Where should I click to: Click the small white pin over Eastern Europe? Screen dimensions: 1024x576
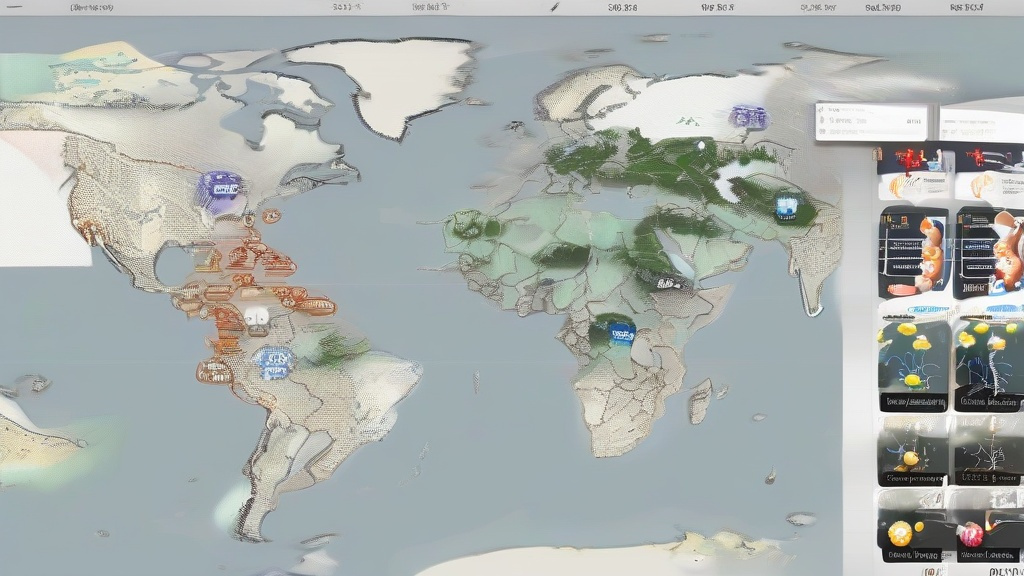coord(701,146)
